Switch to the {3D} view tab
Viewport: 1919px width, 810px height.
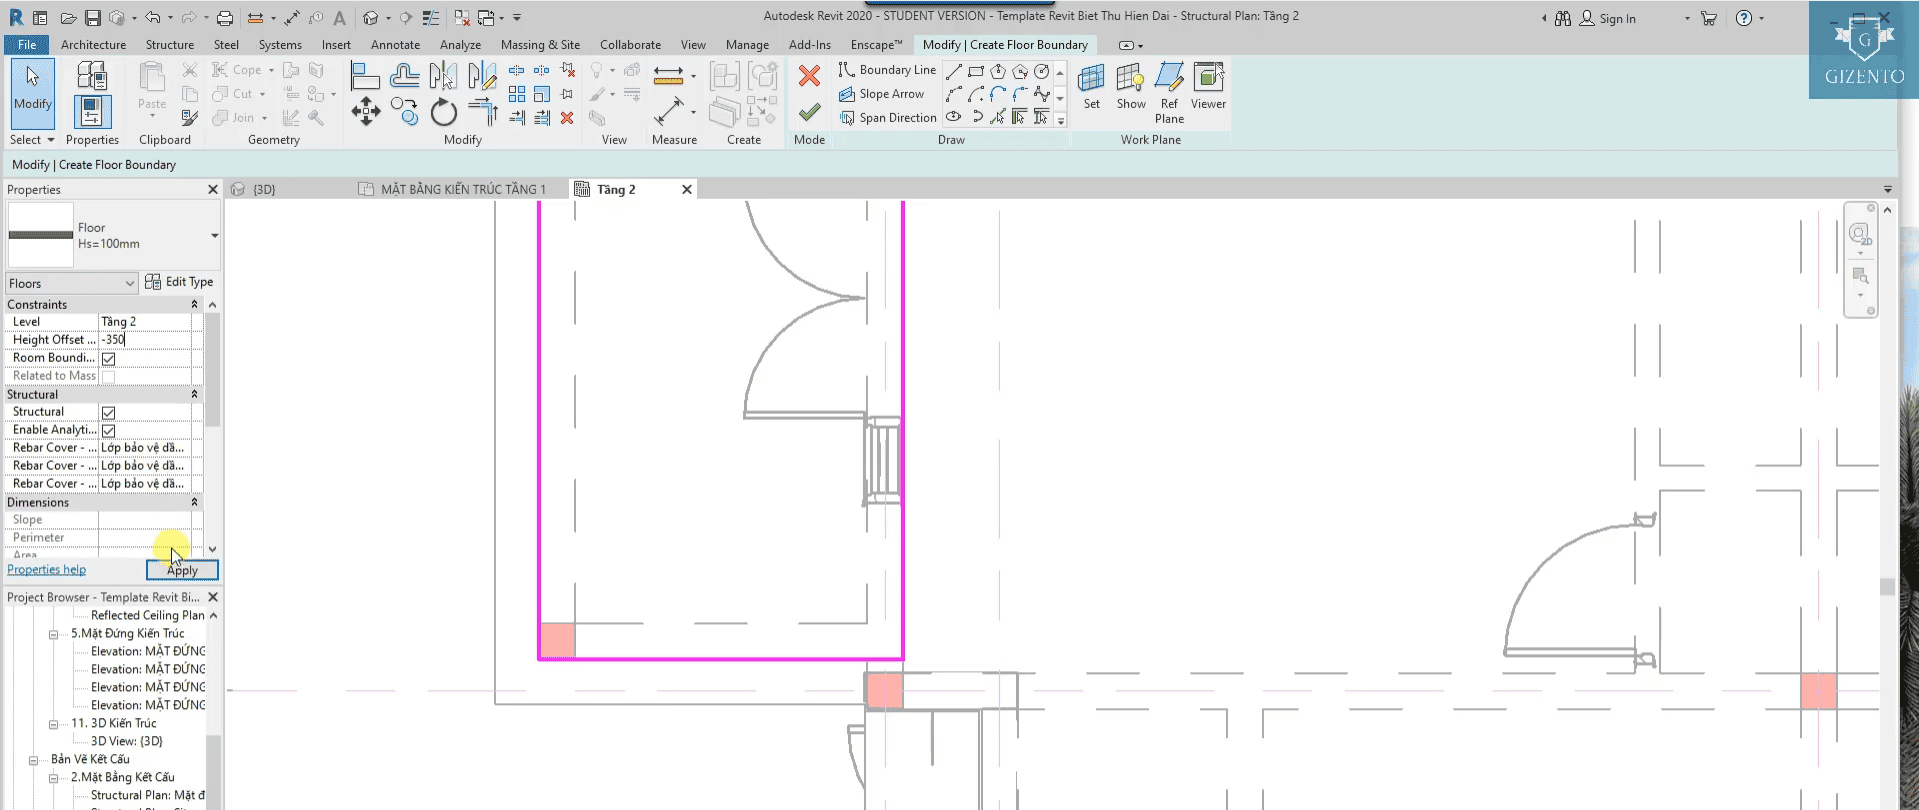coord(264,189)
